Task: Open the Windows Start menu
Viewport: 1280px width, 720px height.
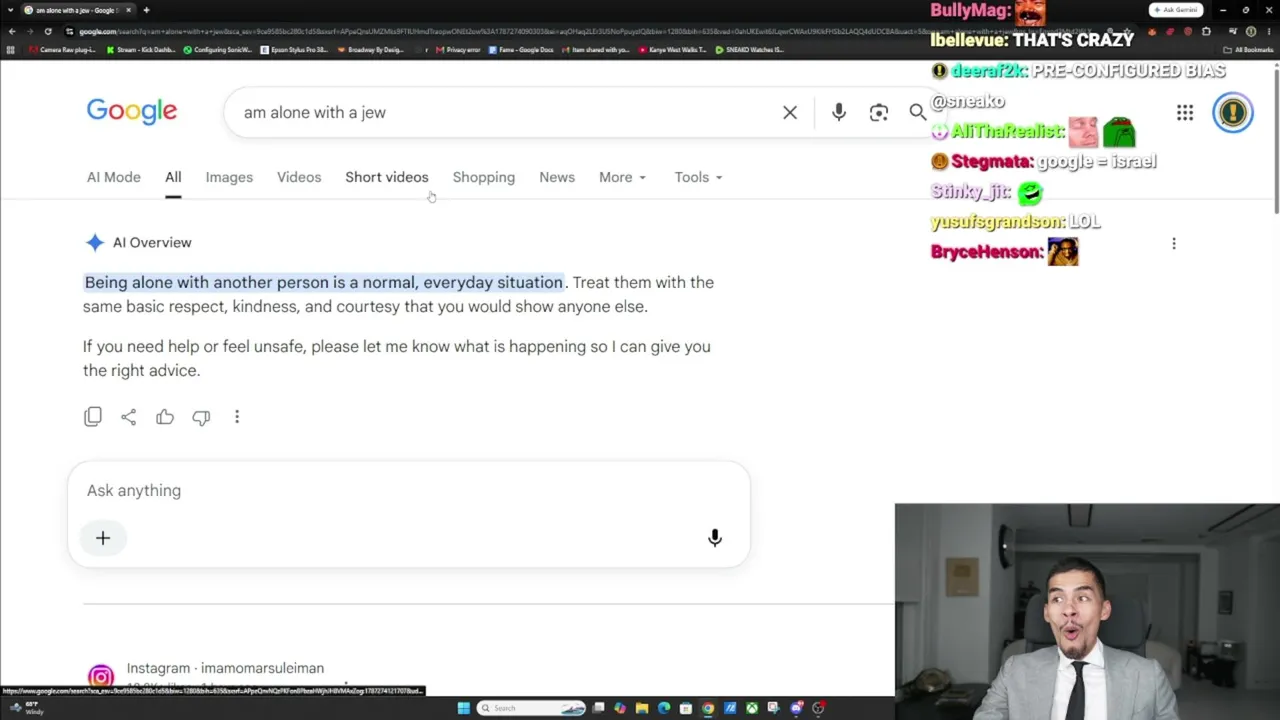Action: pyautogui.click(x=463, y=708)
